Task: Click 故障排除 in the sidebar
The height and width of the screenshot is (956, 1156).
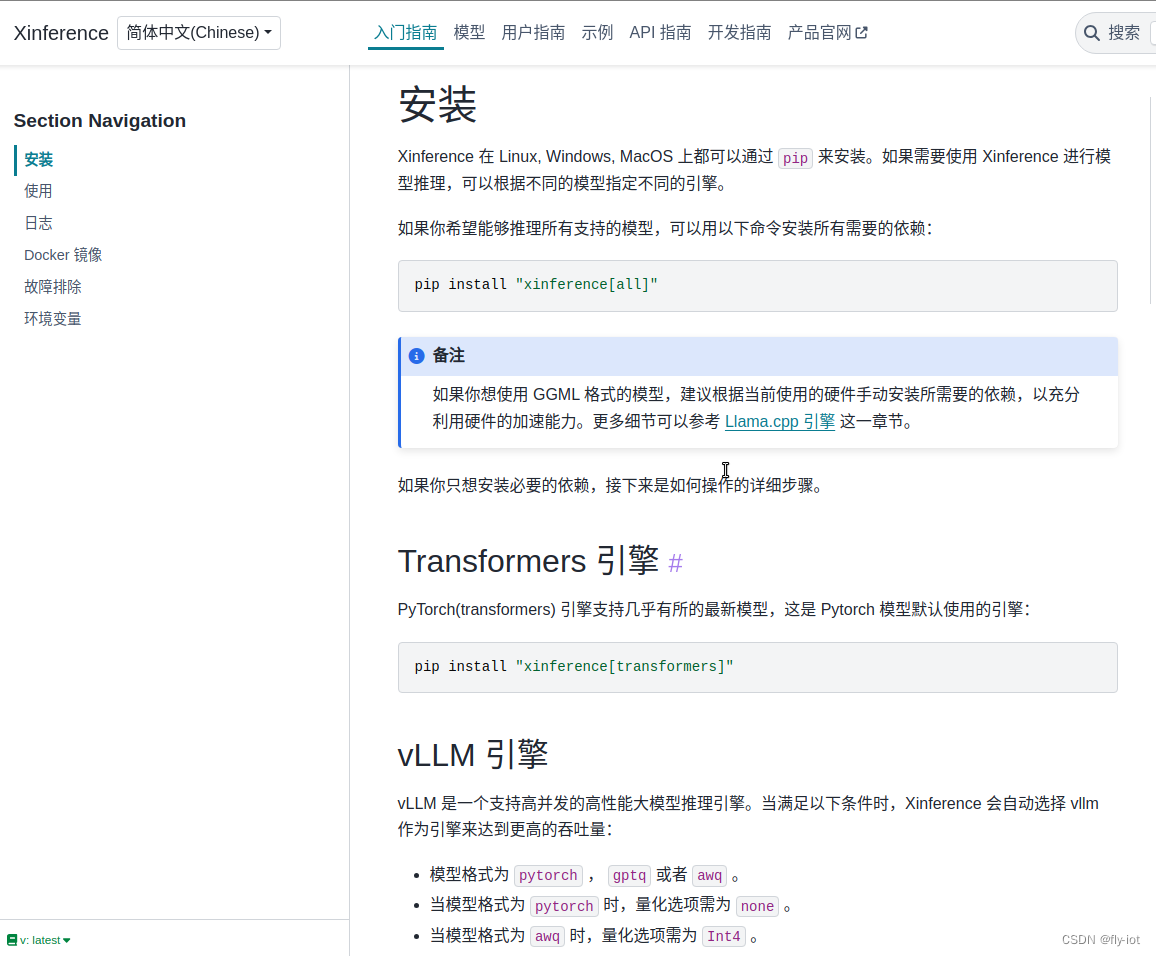Action: tap(52, 286)
